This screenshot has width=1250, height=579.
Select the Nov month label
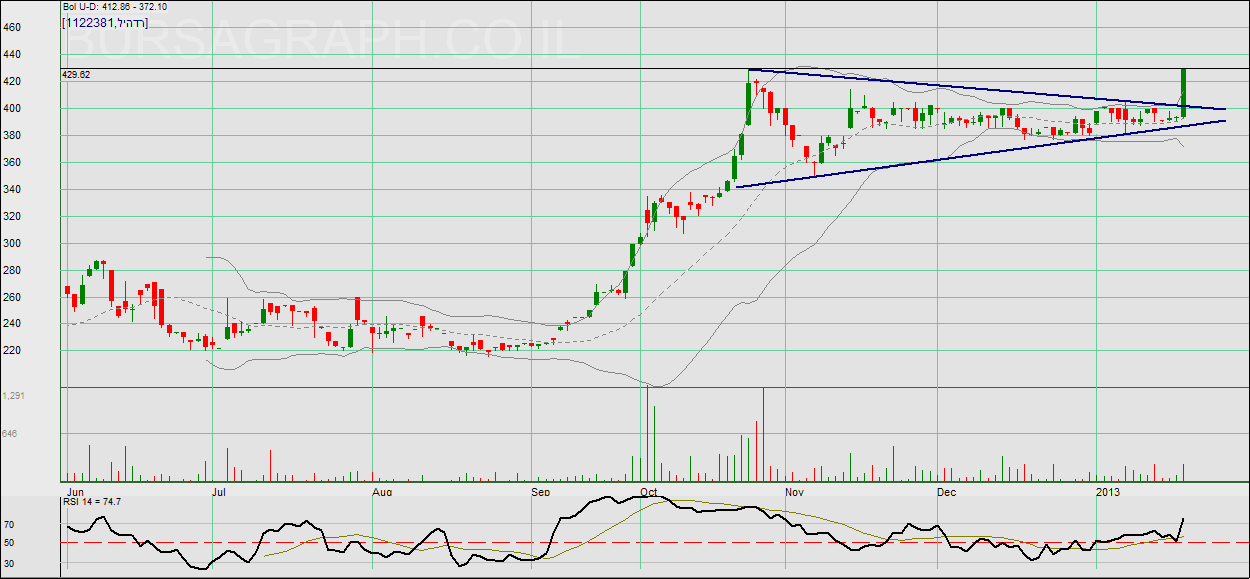click(795, 492)
